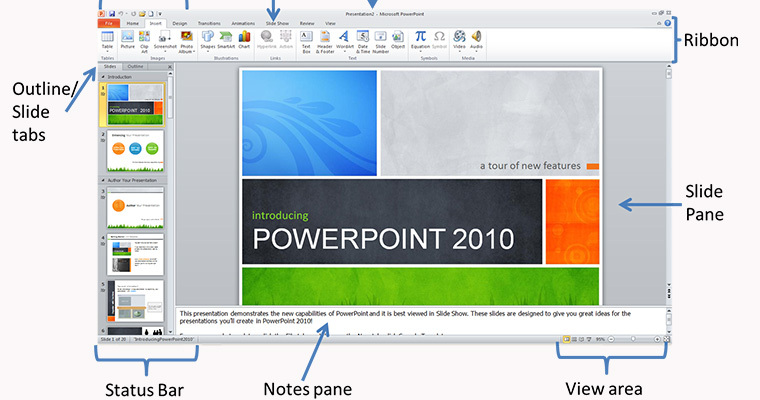Insert a SmartArt graphic
Viewport: 760px width, 400px height.
tap(226, 40)
